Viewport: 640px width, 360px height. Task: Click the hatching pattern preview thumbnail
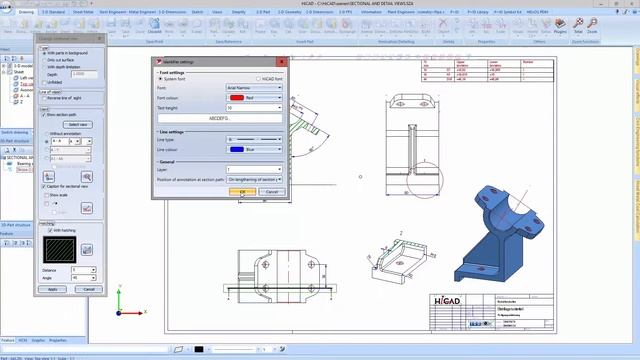tap(60, 250)
